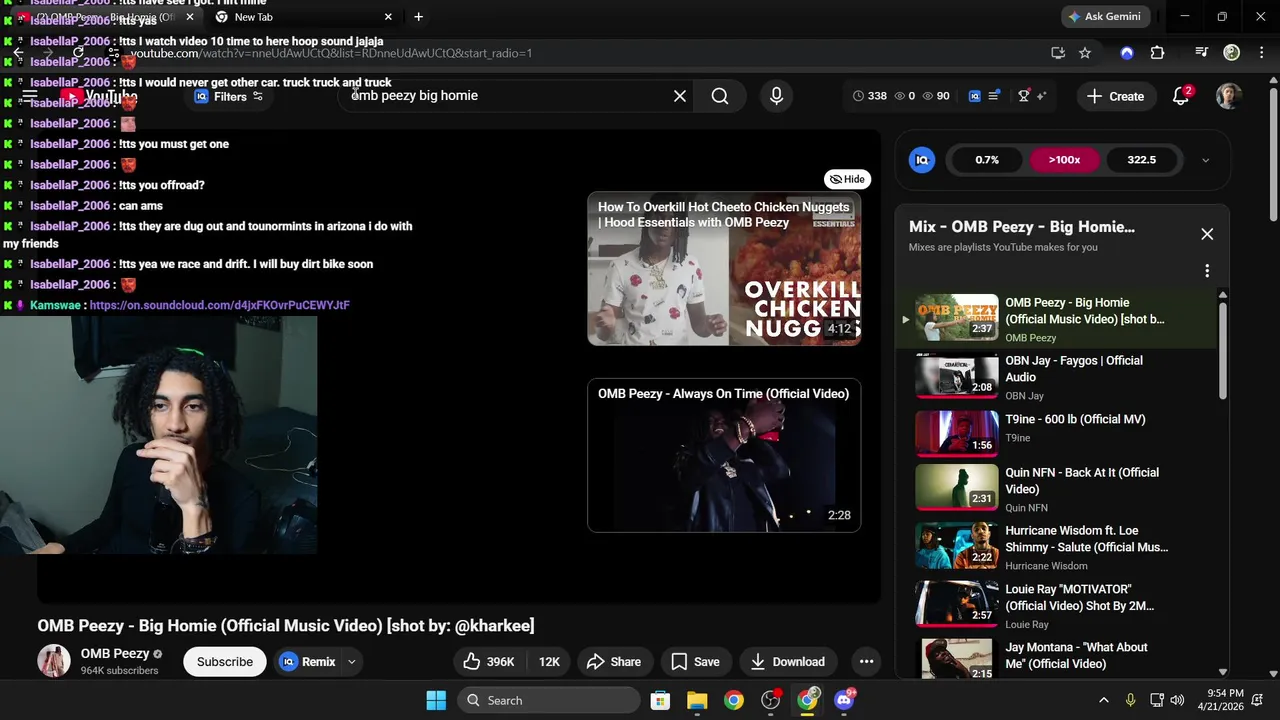Viewport: 1280px width, 720px height.
Task: Click the Windows taskbar search box
Action: (x=549, y=700)
